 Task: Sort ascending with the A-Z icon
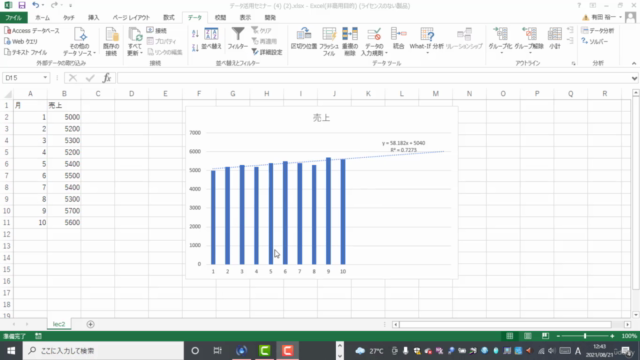[195, 34]
